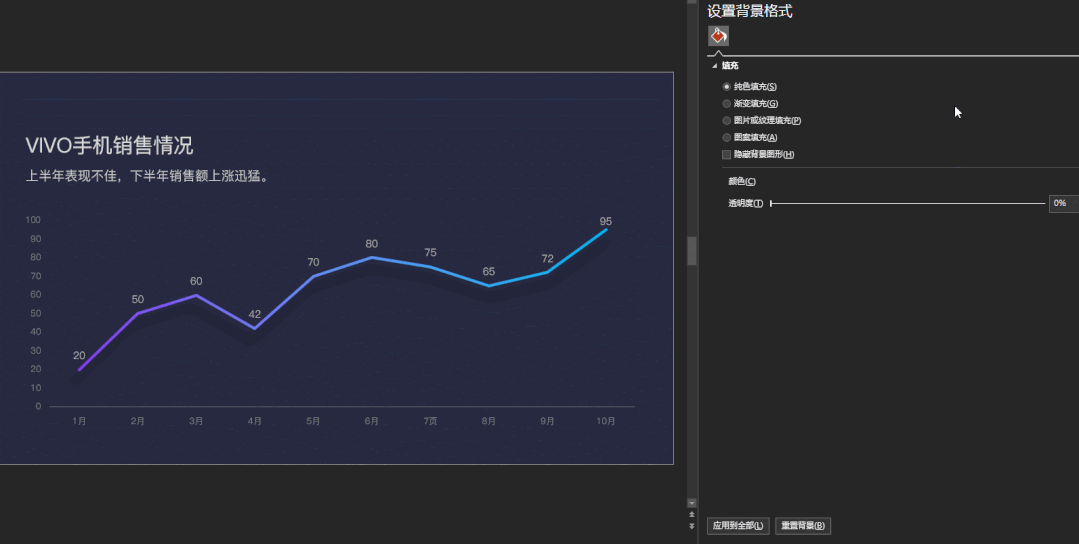Click the 95 data label on the chart
This screenshot has width=1079, height=544.
(x=606, y=221)
